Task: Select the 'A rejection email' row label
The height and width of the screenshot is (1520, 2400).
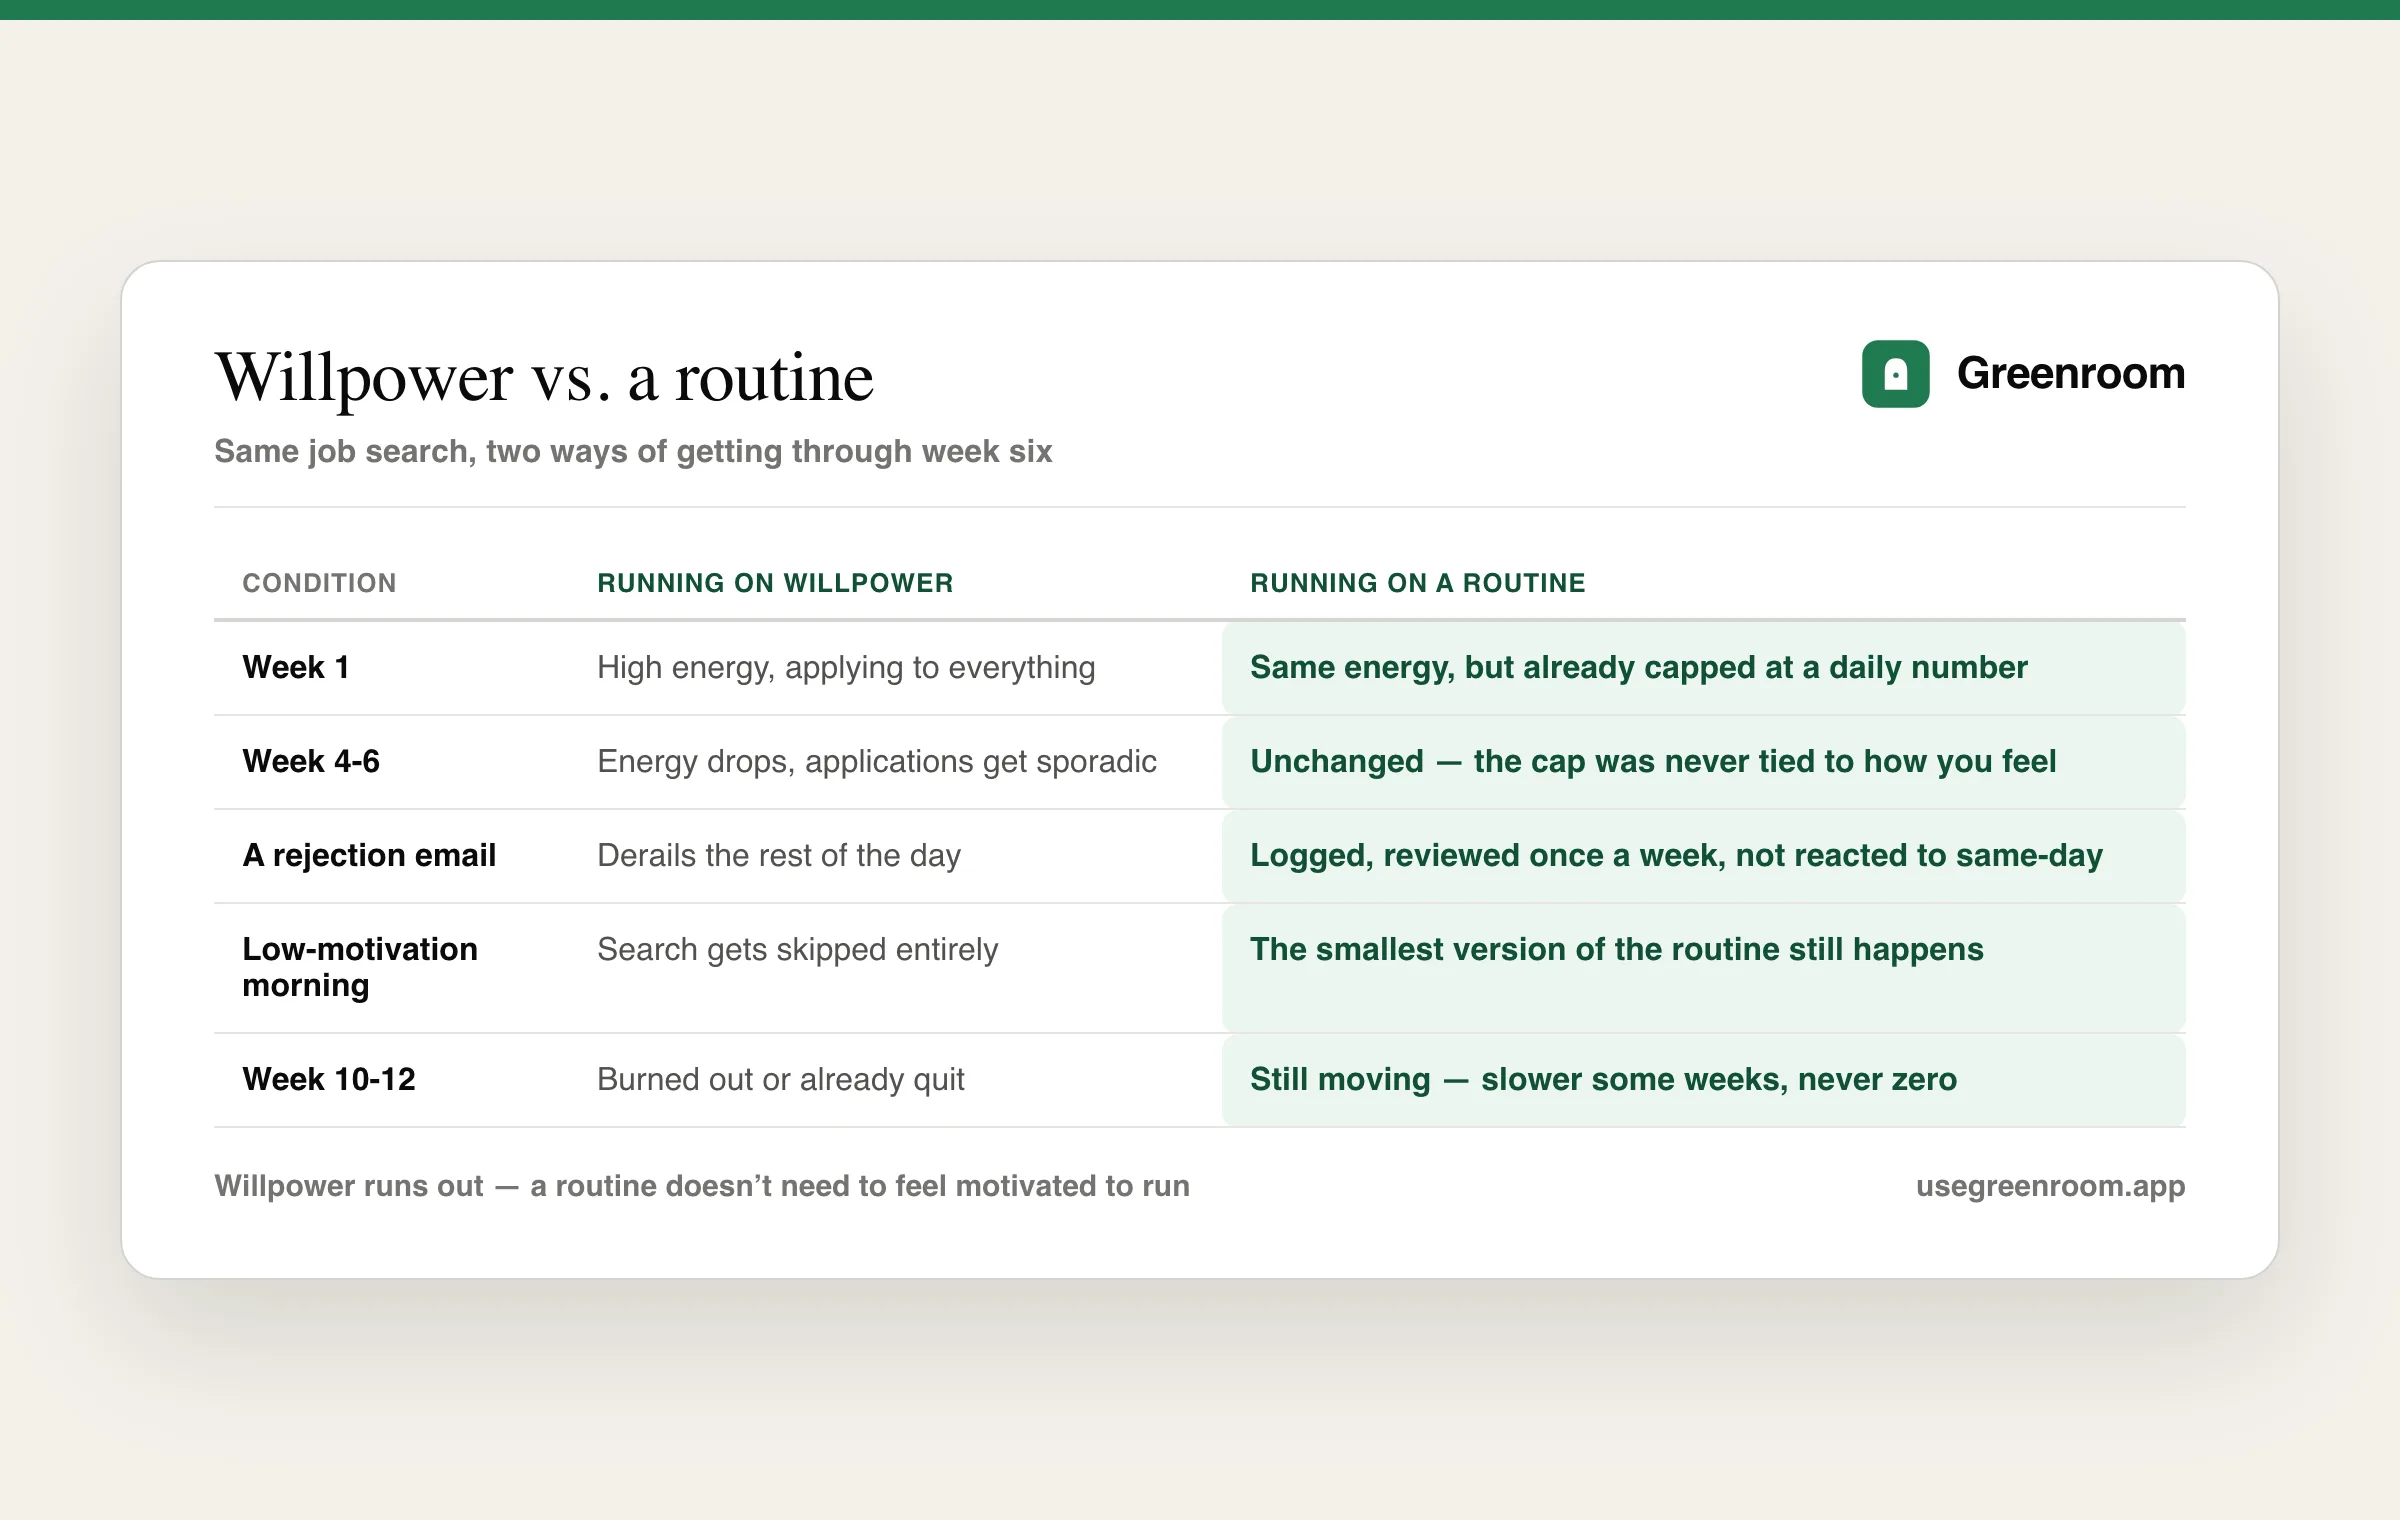Action: coord(369,855)
